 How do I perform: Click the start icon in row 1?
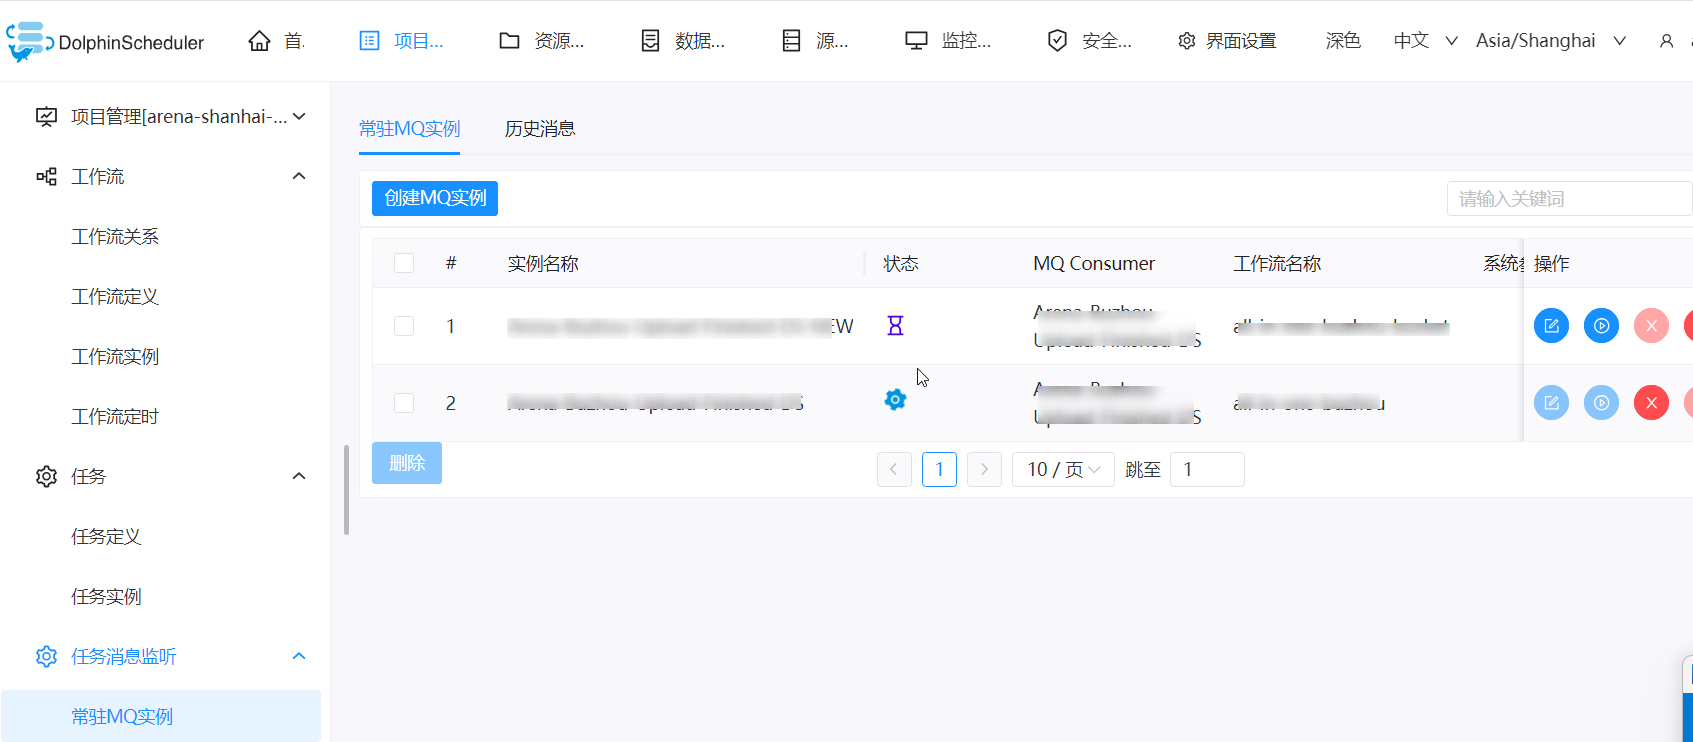coord(1601,326)
